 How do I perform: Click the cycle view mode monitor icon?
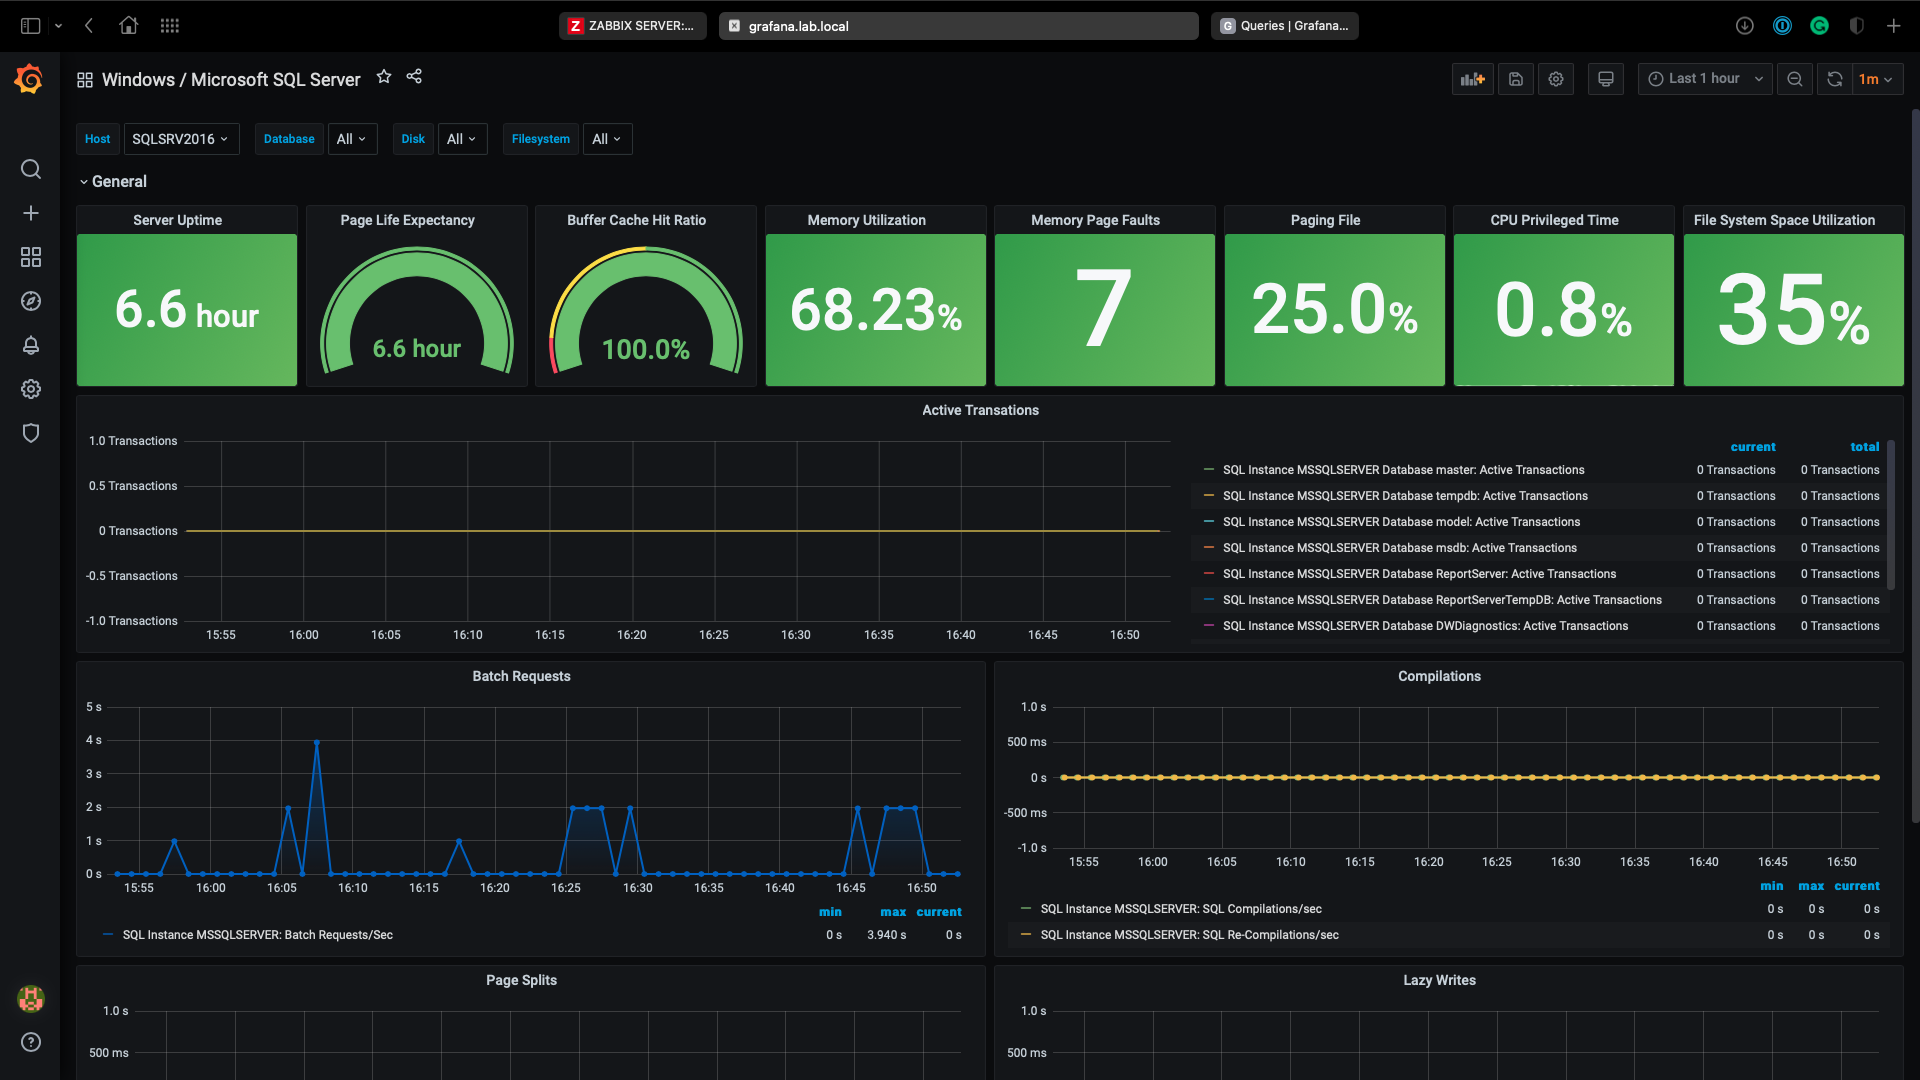1605,79
